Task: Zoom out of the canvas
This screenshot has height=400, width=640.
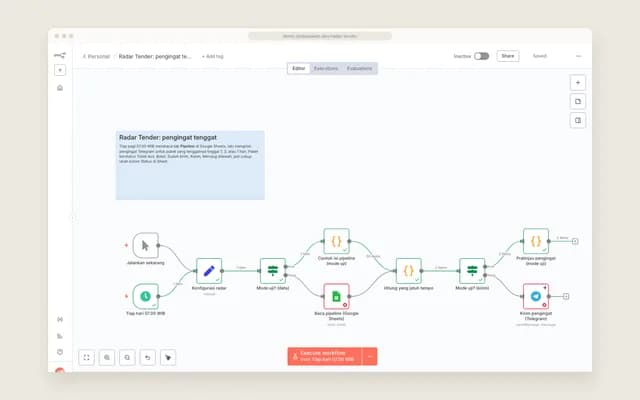Action: (x=127, y=357)
